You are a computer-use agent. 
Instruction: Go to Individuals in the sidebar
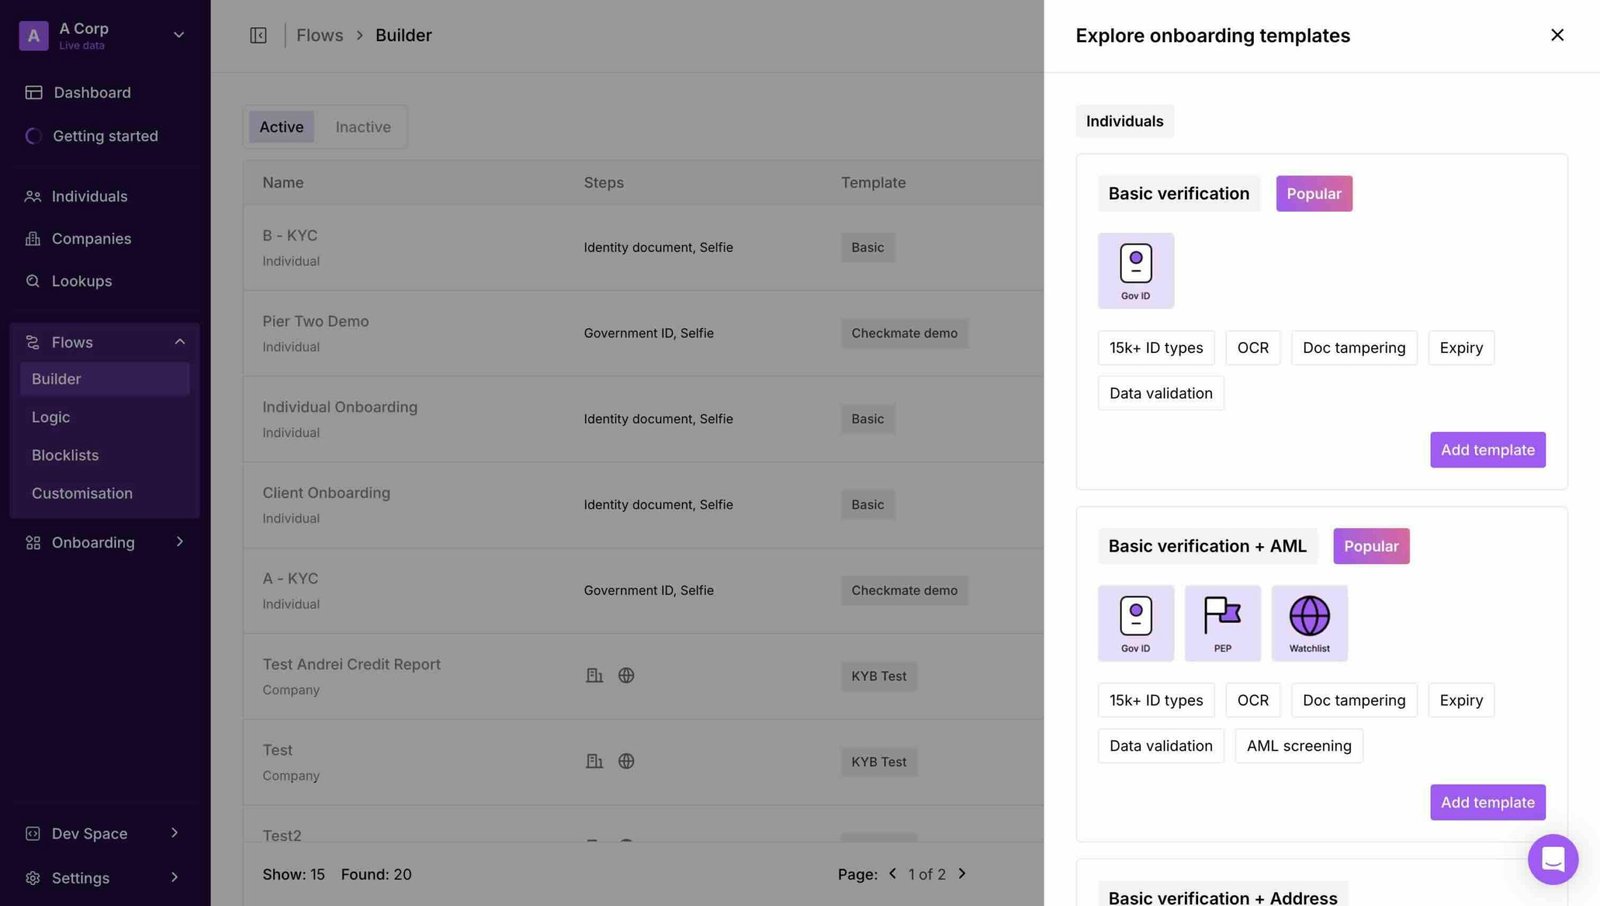[x=89, y=196]
